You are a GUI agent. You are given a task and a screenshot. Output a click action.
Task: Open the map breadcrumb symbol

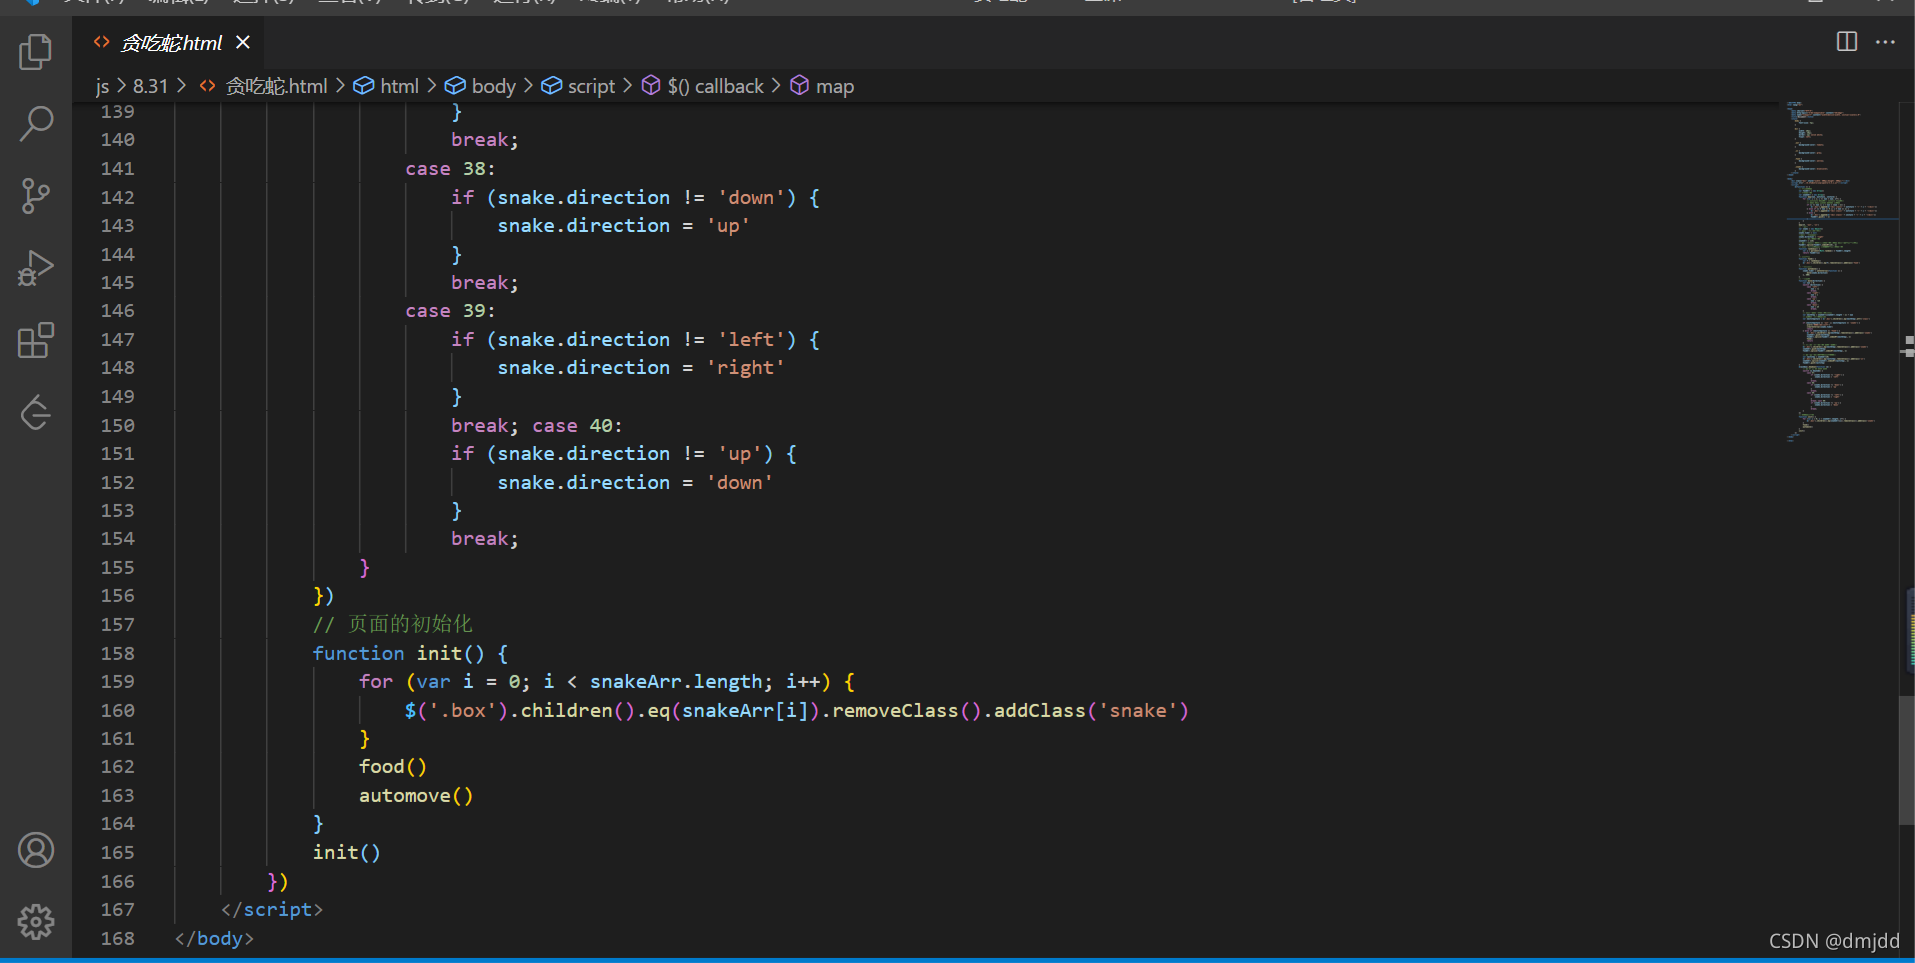(822, 87)
